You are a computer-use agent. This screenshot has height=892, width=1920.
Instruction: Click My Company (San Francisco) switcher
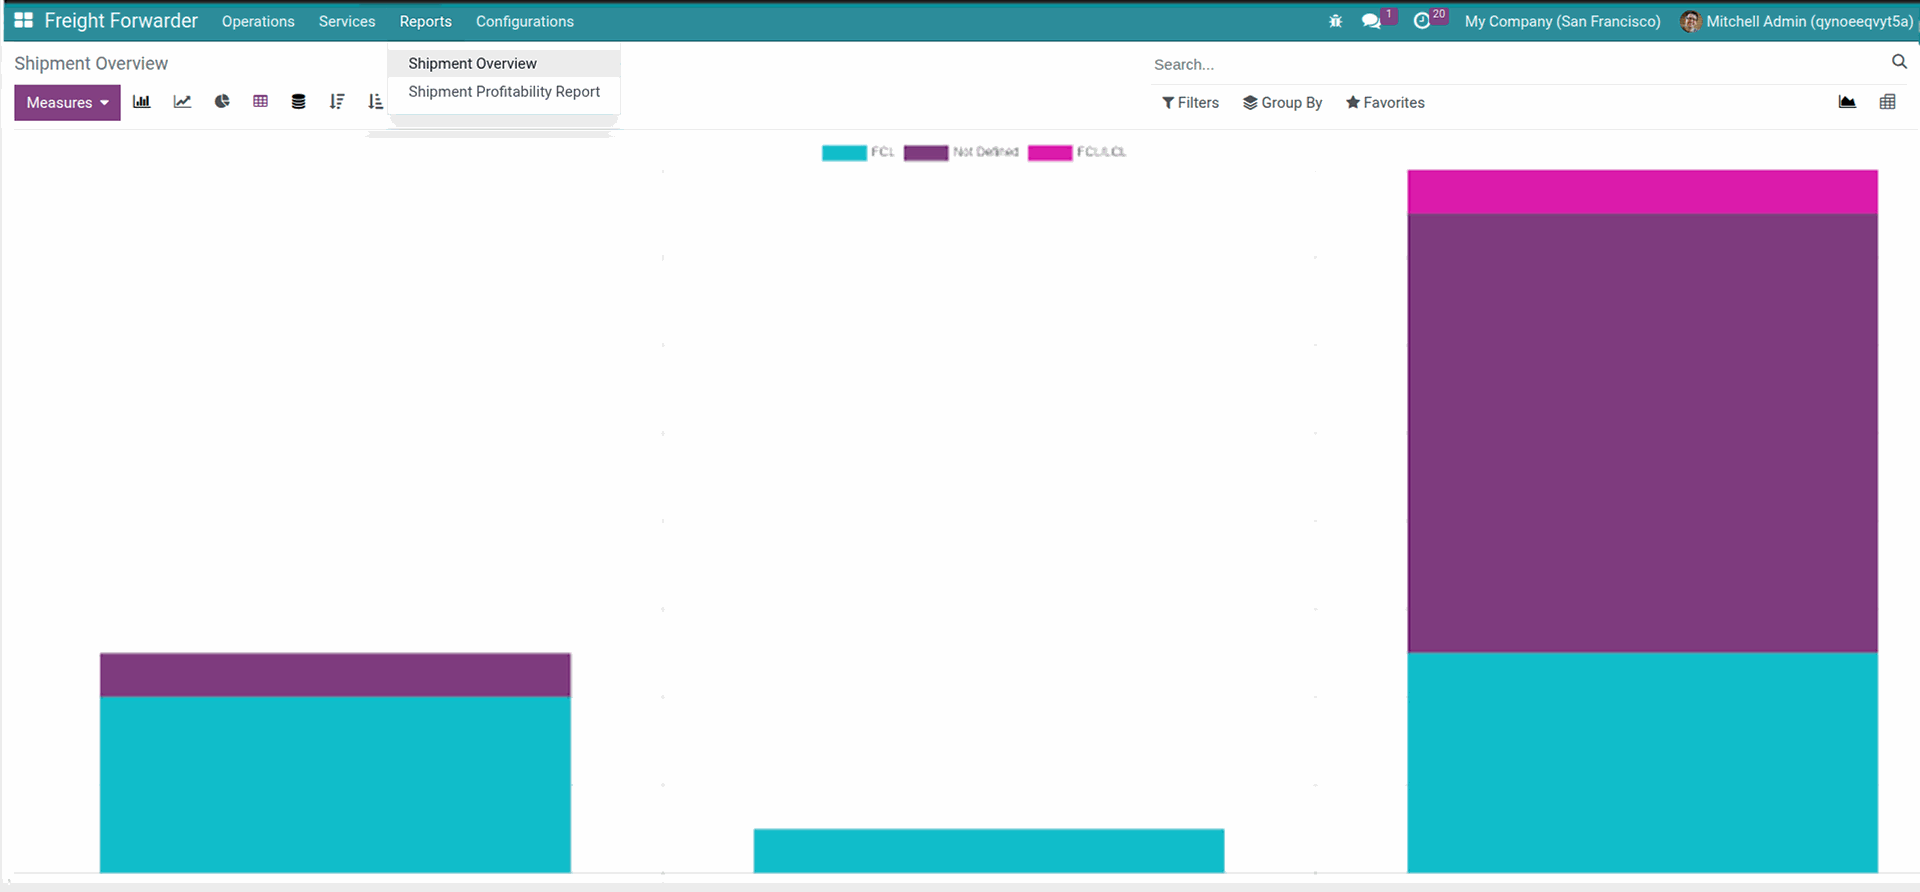[1562, 21]
